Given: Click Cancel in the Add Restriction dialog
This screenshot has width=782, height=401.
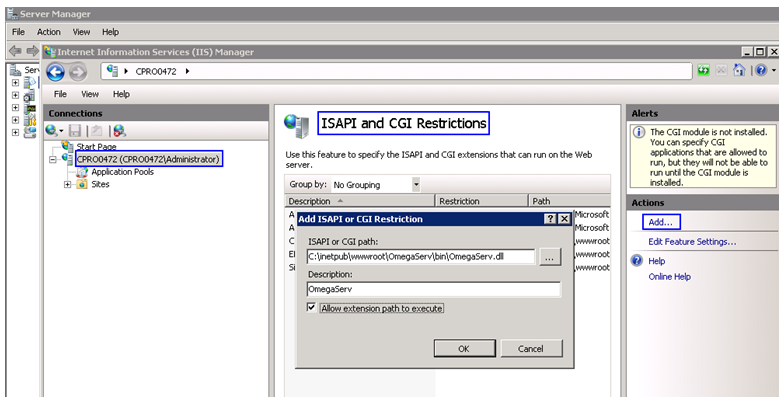Looking at the screenshot, I should pyautogui.click(x=531, y=349).
